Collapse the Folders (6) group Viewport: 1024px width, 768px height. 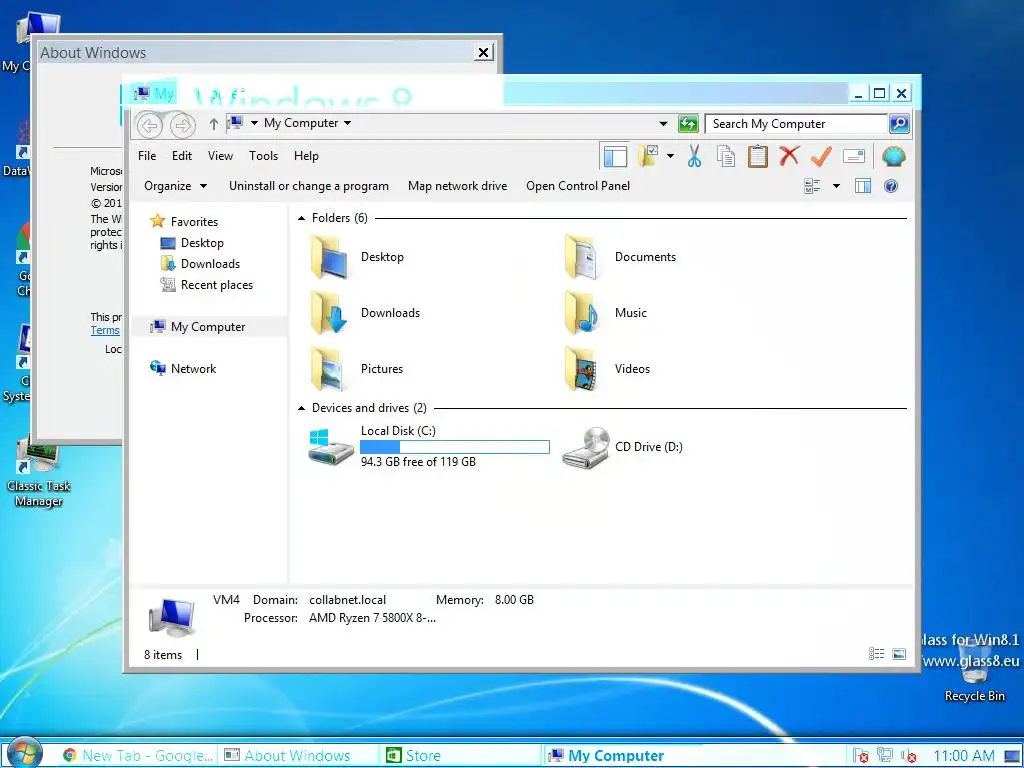point(301,218)
